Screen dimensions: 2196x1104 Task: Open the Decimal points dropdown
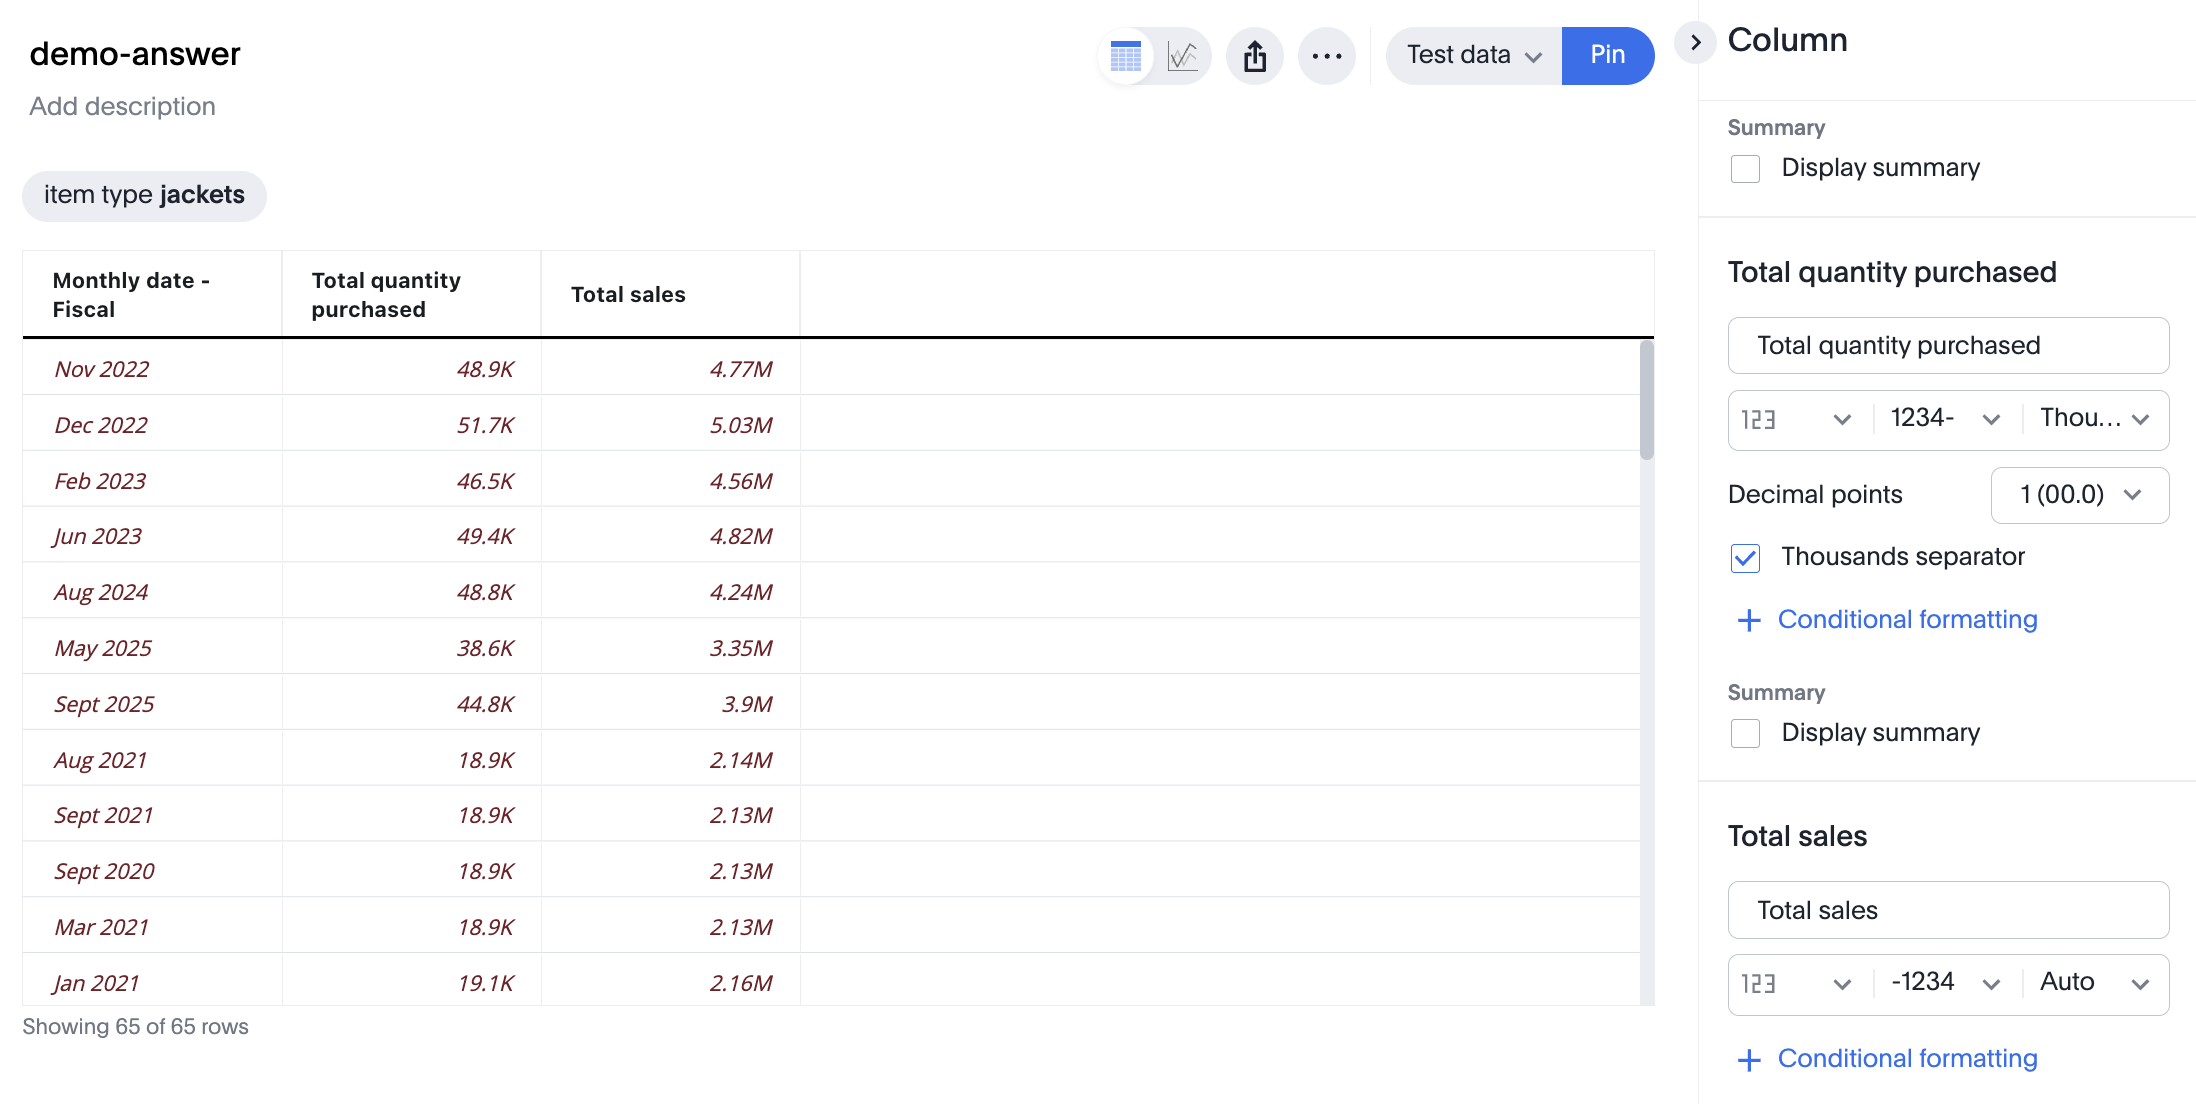coord(2079,495)
